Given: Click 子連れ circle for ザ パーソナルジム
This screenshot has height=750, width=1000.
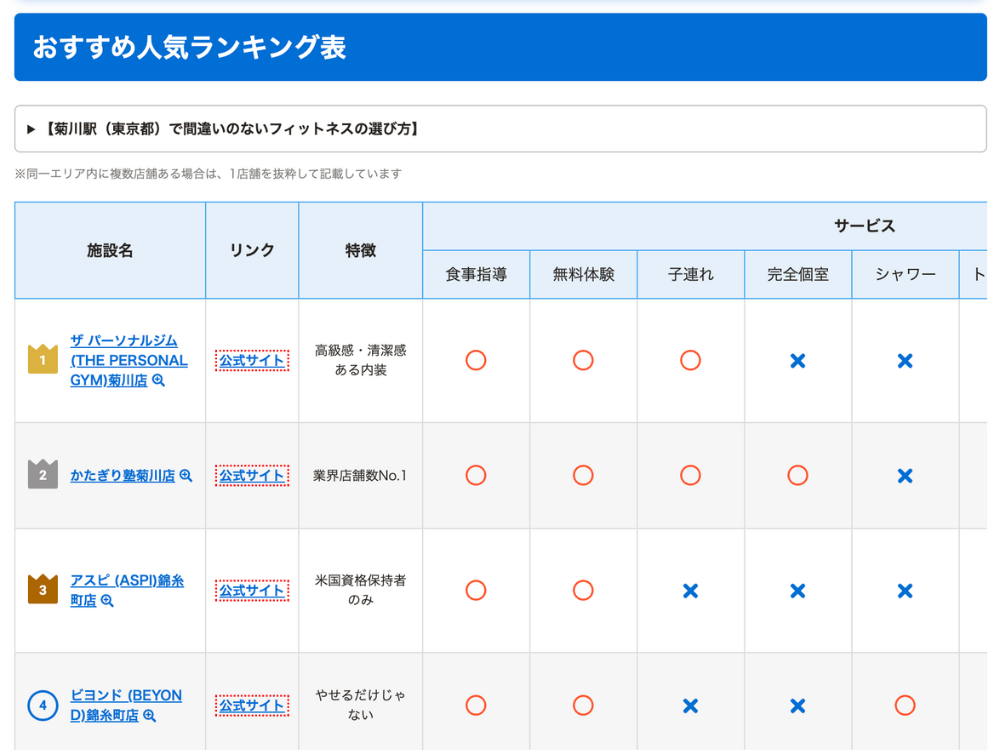Looking at the screenshot, I should click(x=690, y=360).
